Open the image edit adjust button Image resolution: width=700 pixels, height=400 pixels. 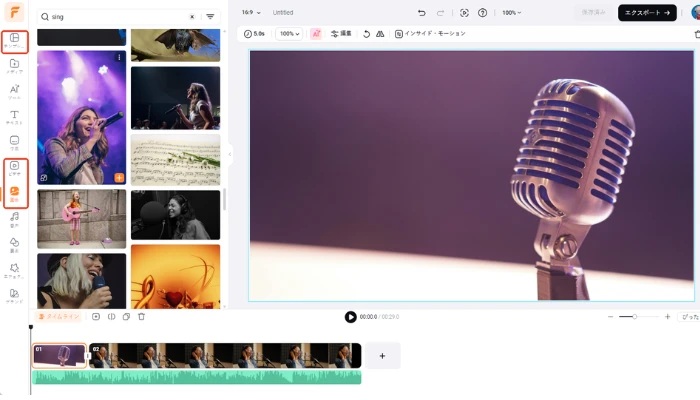(342, 33)
